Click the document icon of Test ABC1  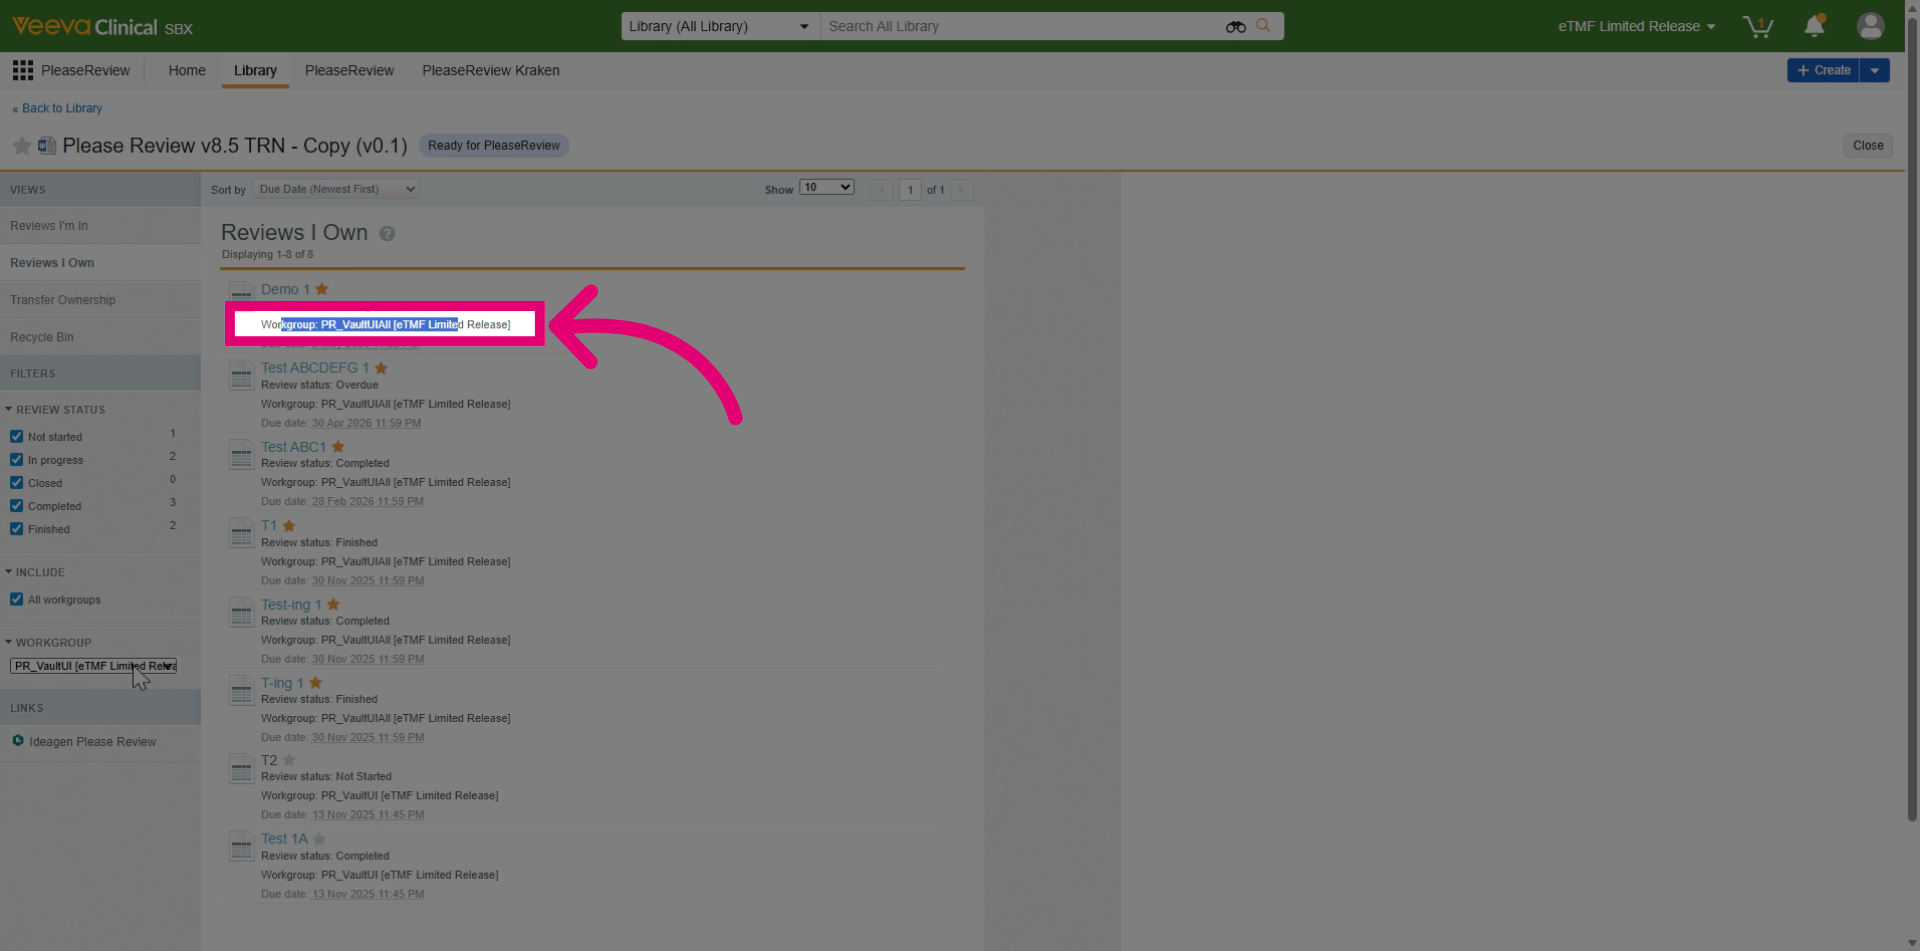tap(242, 454)
